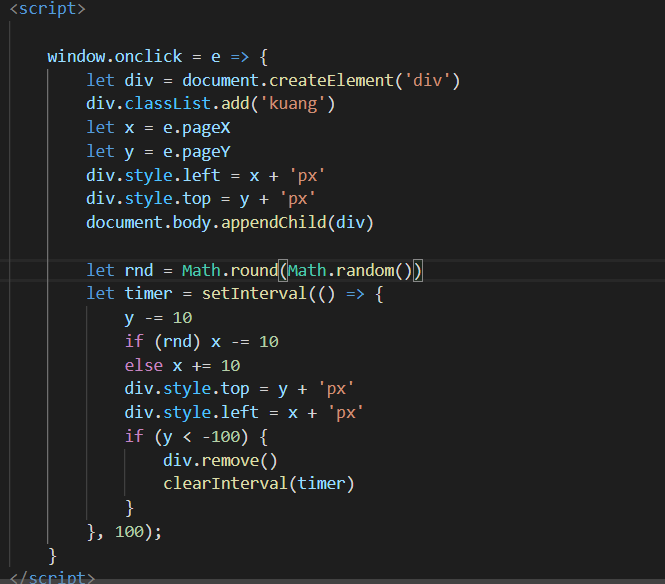
Task: Click 'e.pageX' in the x assignment
Action: pos(197,128)
